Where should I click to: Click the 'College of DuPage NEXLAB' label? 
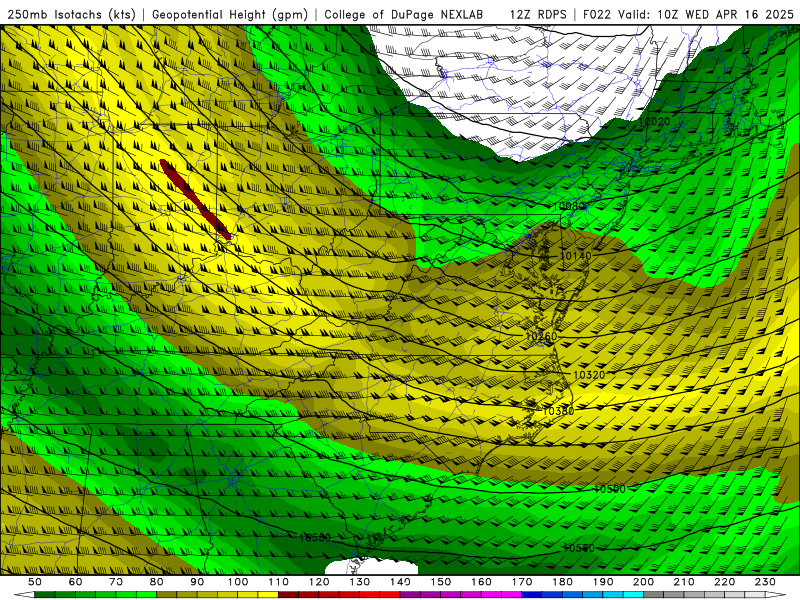(404, 14)
